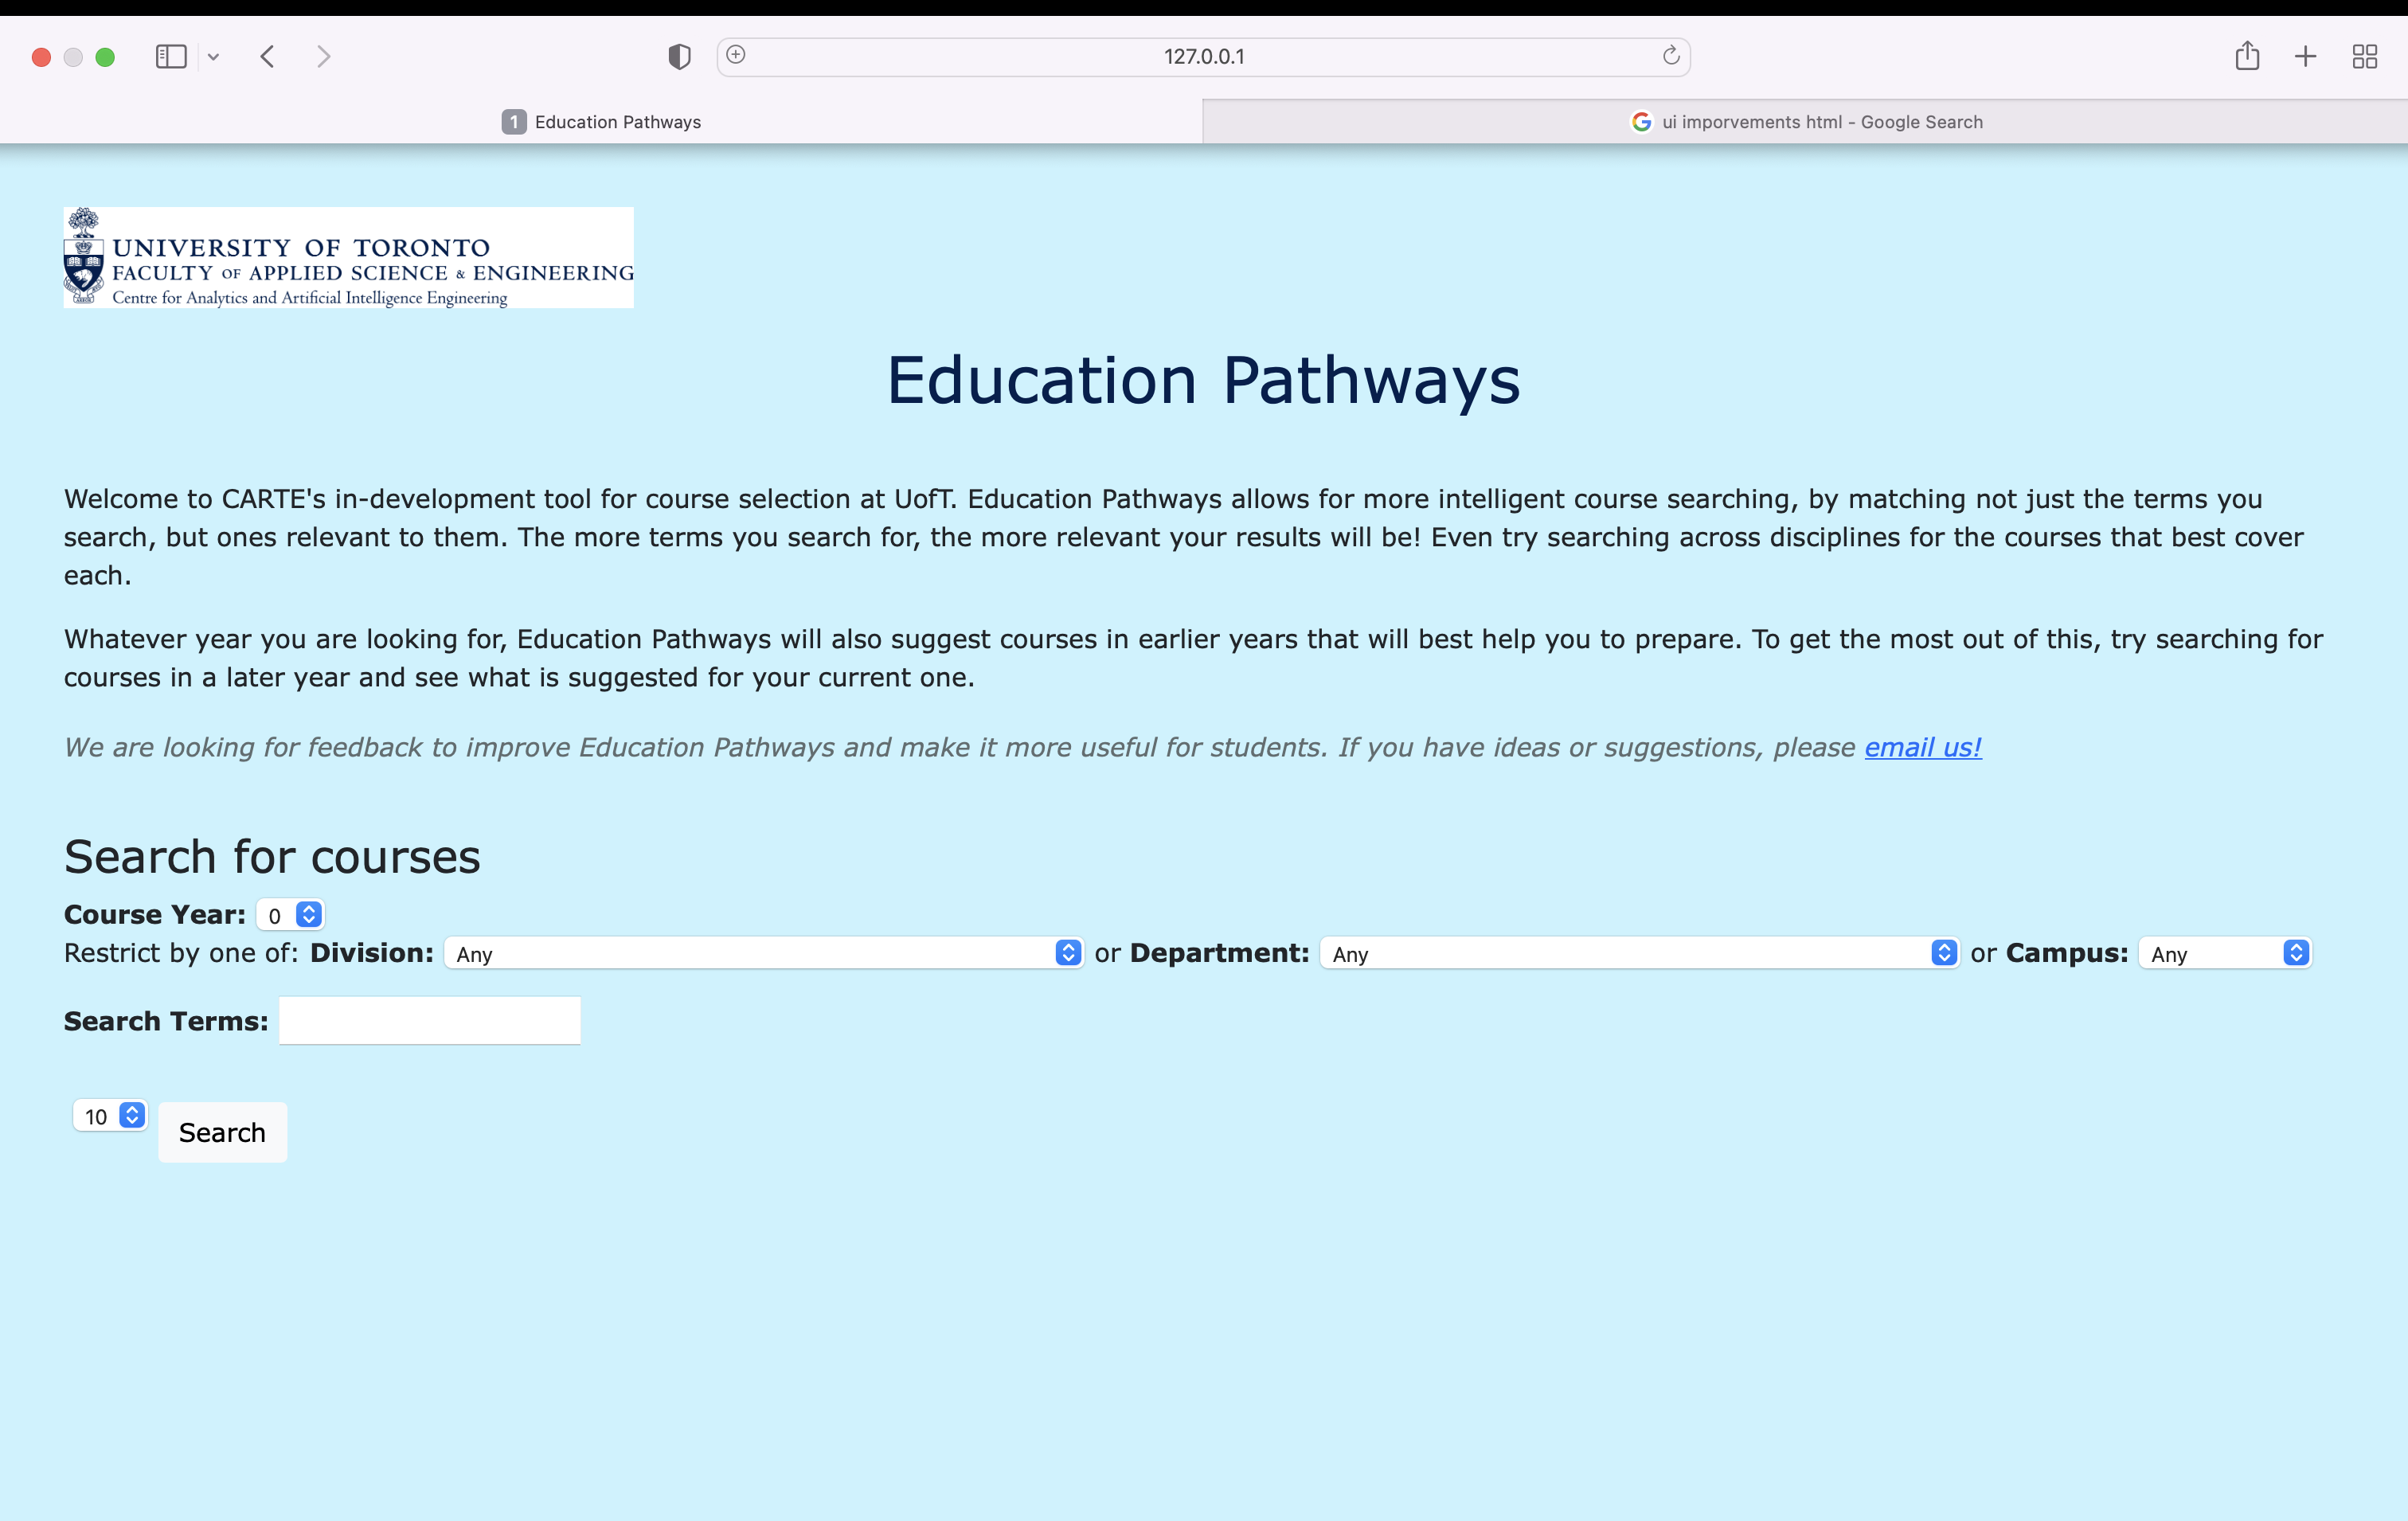
Task: Open the sidebar options chevron menu
Action: click(x=213, y=58)
